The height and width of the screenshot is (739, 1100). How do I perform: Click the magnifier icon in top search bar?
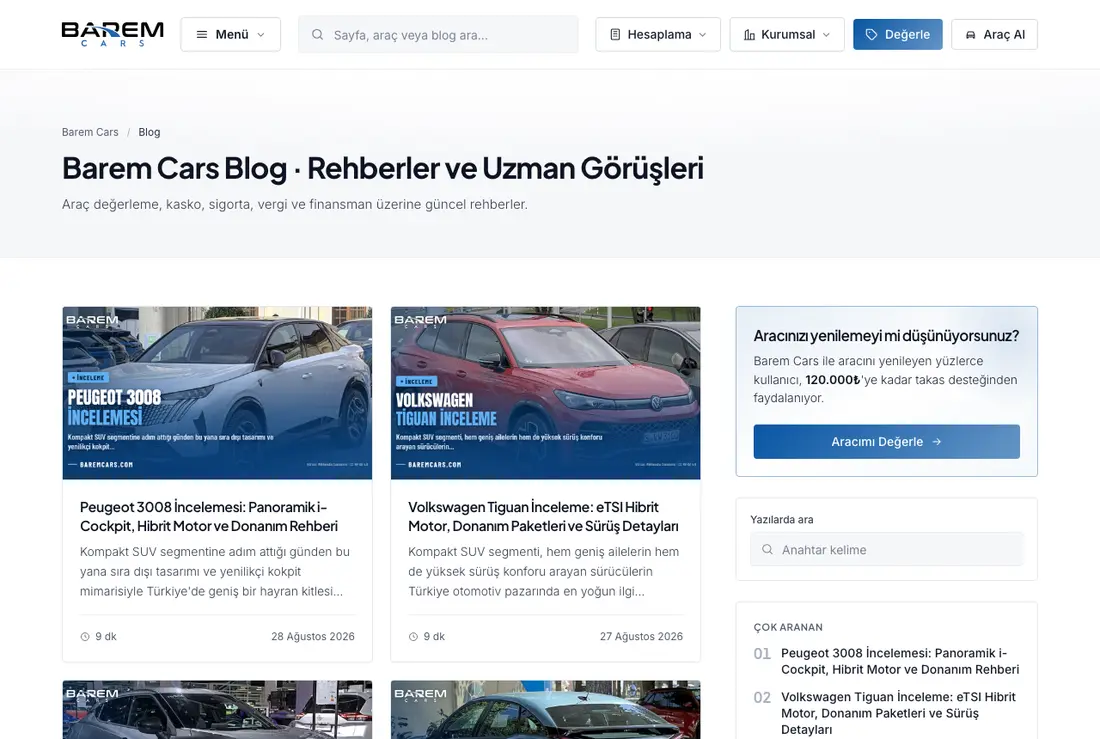317,34
